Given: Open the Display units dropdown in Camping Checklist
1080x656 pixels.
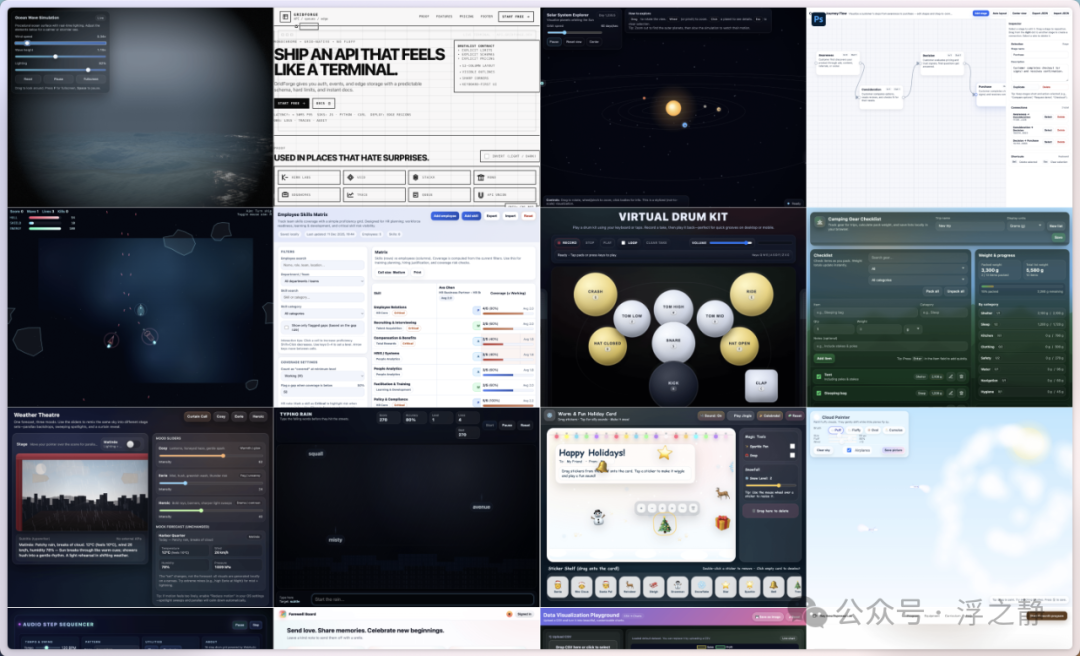Looking at the screenshot, I should pyautogui.click(x=1025, y=226).
